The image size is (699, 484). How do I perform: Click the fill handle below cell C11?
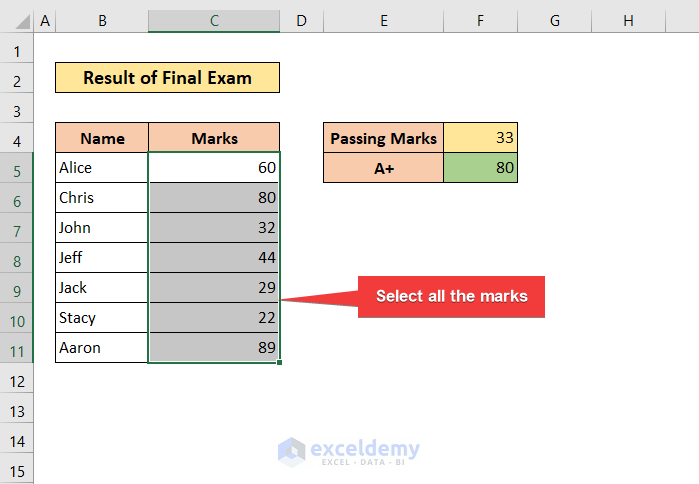tap(280, 362)
